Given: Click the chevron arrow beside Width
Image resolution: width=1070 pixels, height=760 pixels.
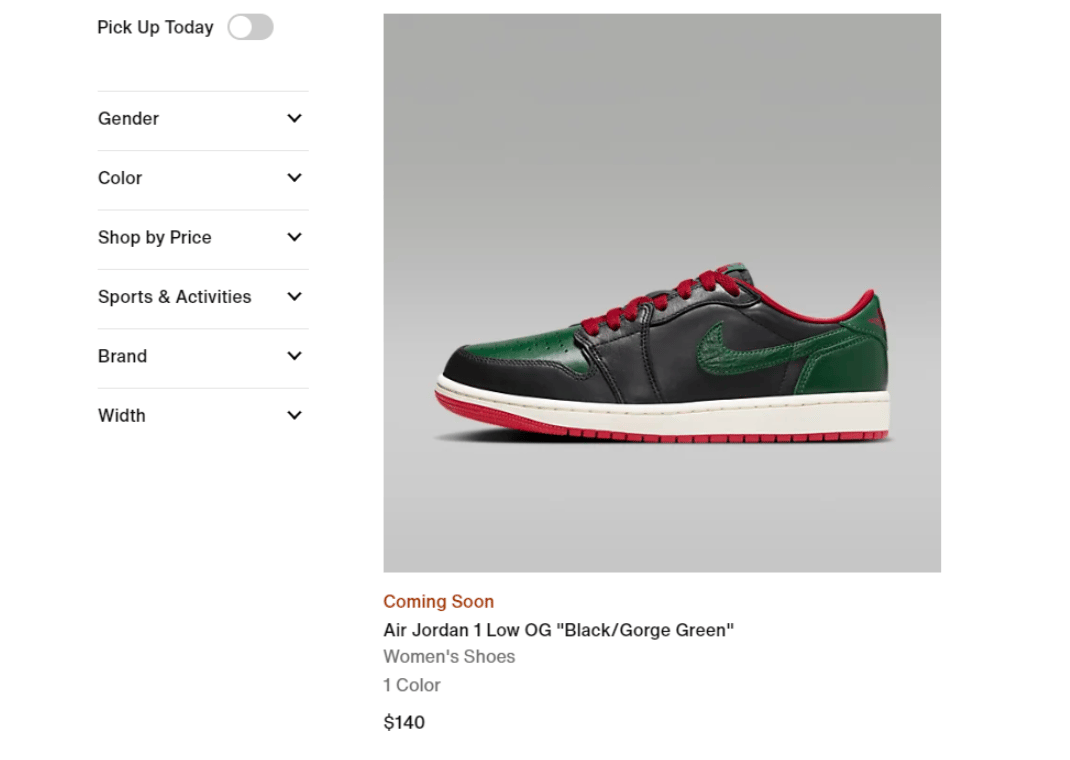Looking at the screenshot, I should tap(294, 416).
